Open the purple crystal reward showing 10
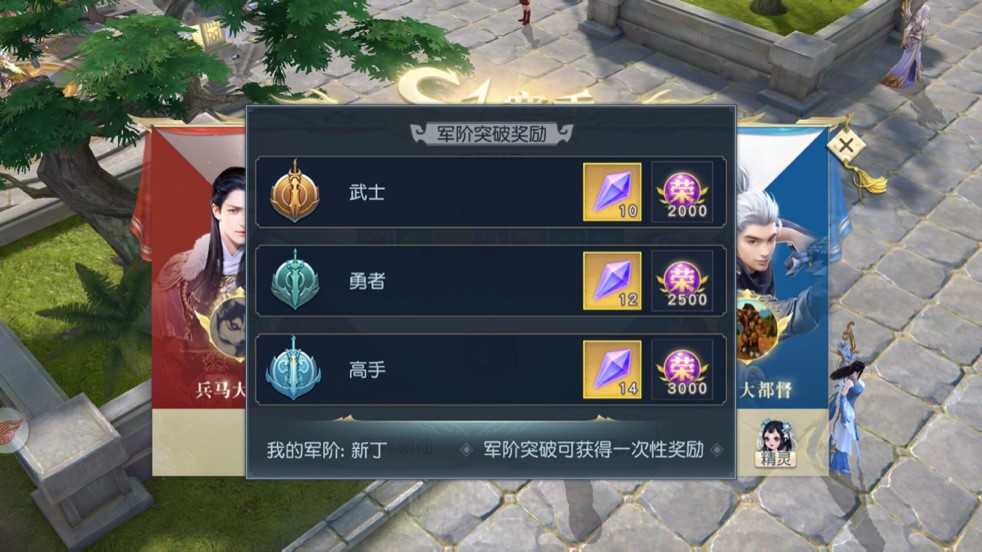 (612, 192)
